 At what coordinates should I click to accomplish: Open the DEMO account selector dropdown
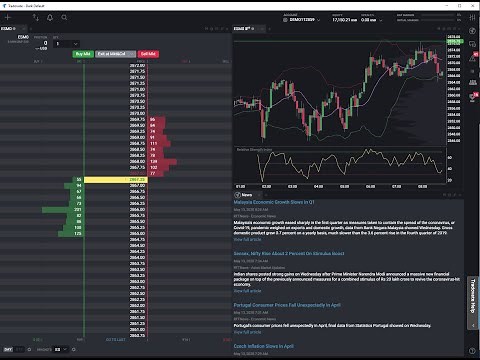302,20
